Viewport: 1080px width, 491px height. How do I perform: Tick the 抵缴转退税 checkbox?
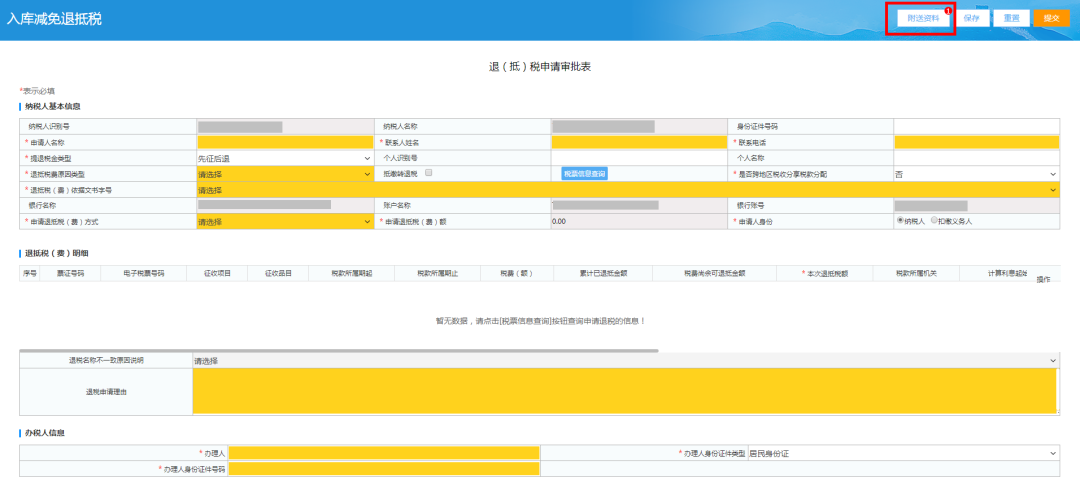[x=428, y=173]
